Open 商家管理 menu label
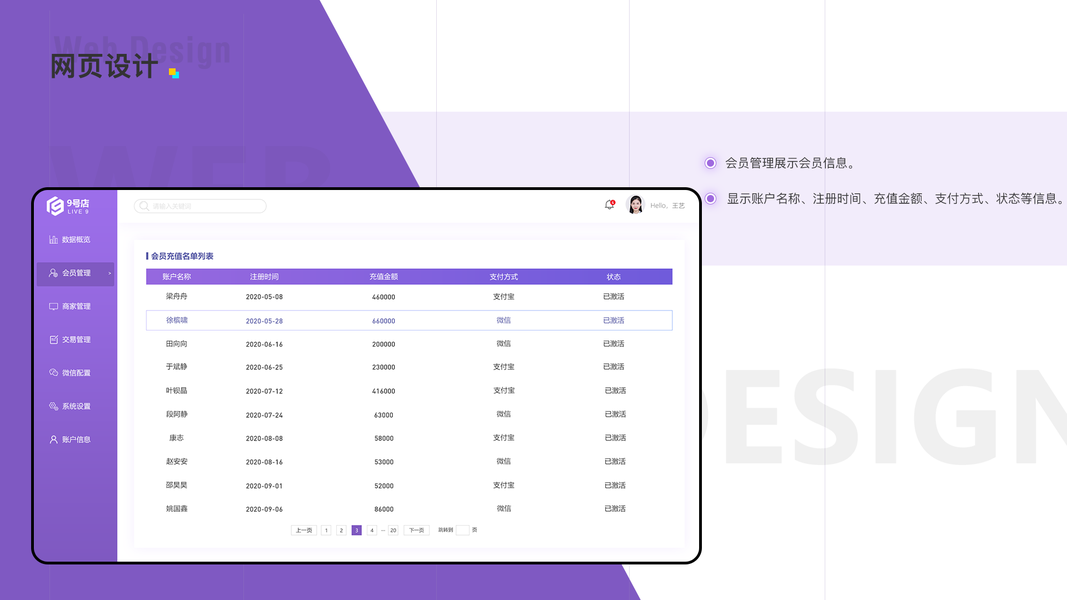The height and width of the screenshot is (600, 1067). point(76,306)
